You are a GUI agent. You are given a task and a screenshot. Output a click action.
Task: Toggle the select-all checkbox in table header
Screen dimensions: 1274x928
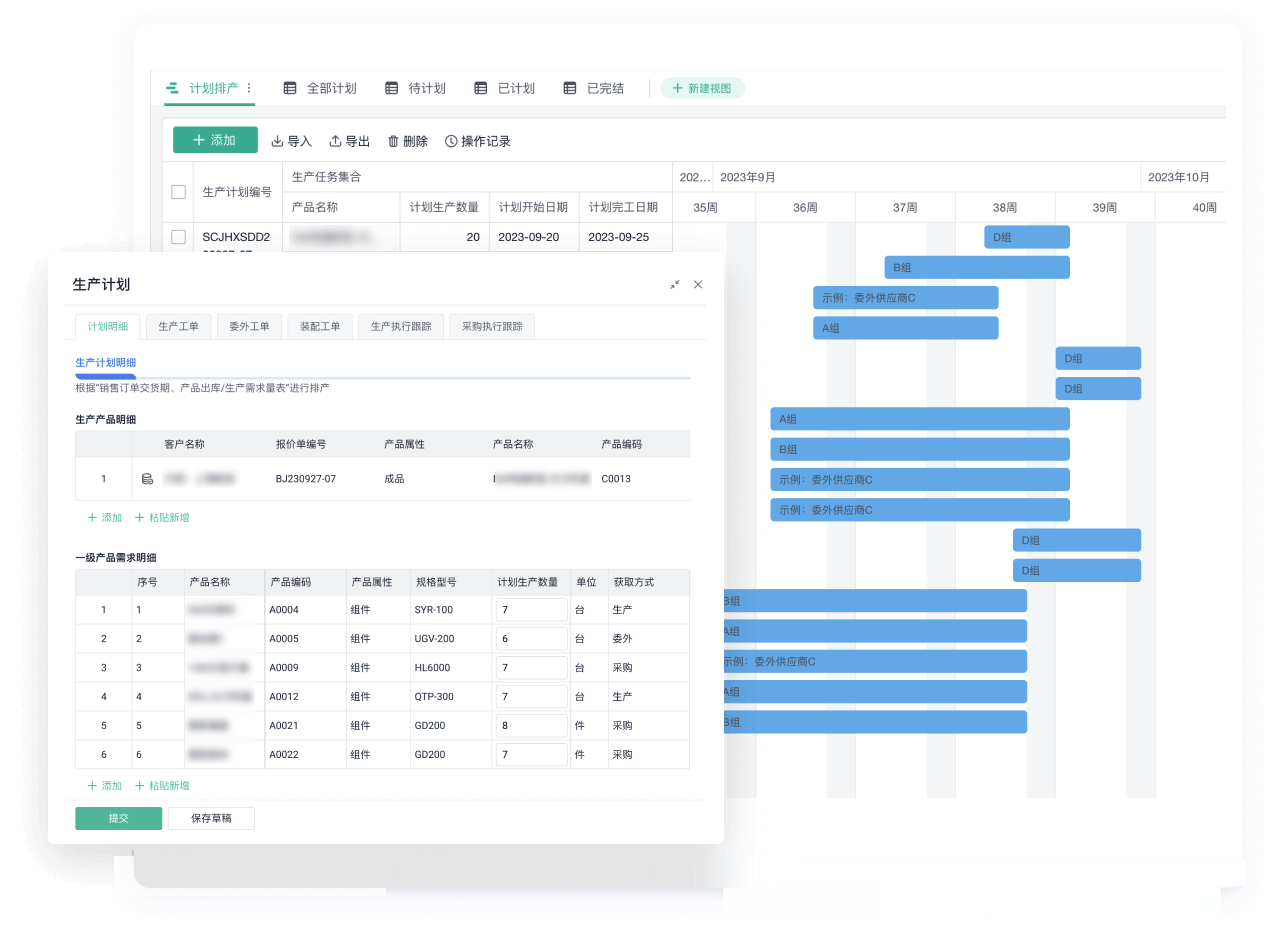(x=179, y=192)
